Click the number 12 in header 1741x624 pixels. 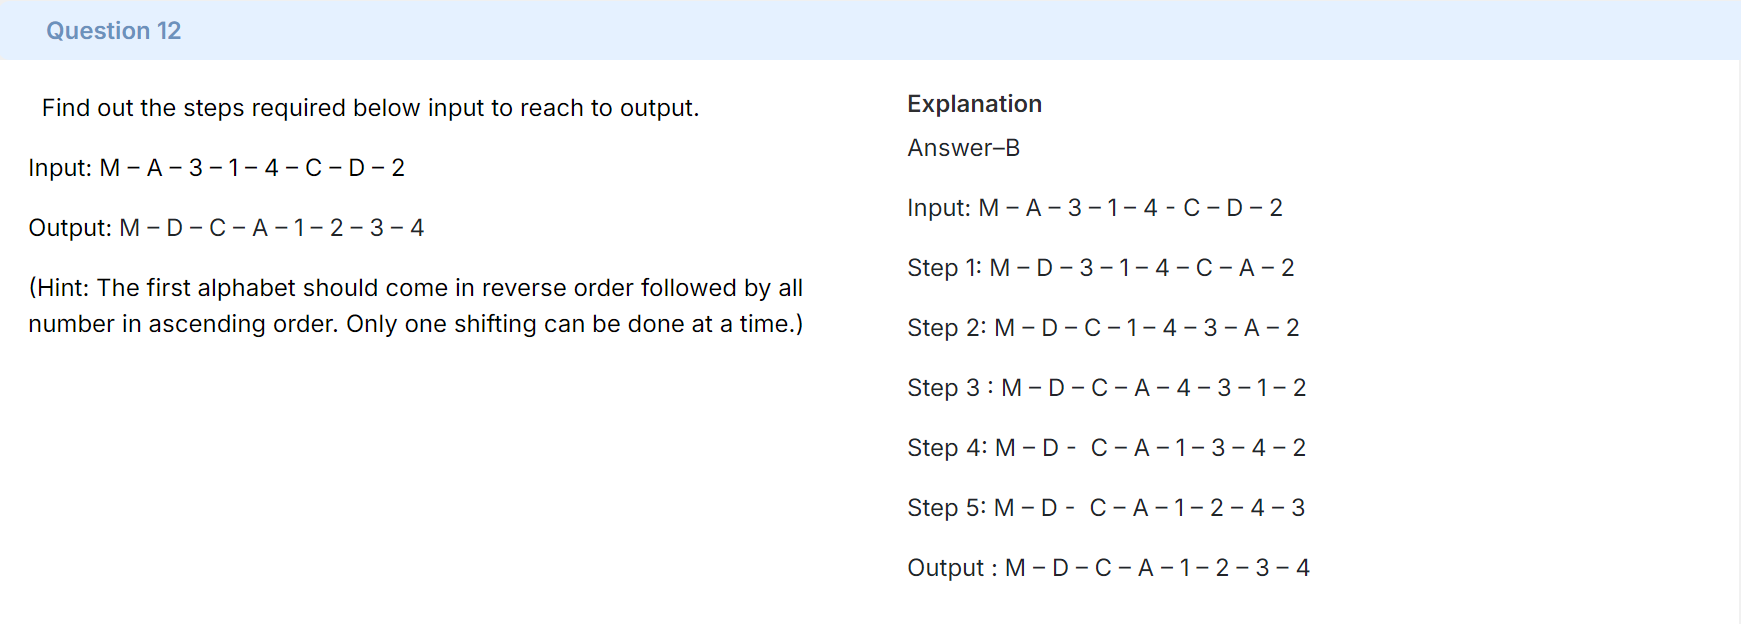pyautogui.click(x=169, y=31)
